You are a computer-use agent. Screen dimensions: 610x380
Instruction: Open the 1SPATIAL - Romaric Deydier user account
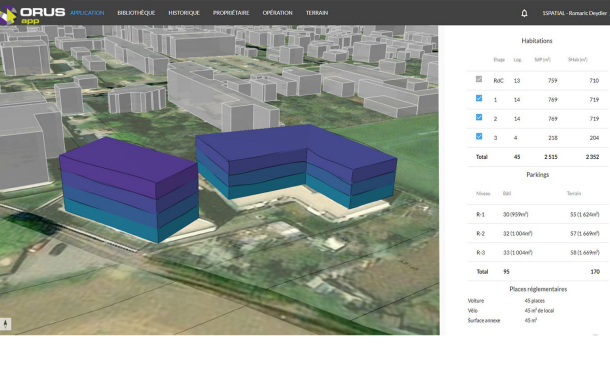point(575,13)
